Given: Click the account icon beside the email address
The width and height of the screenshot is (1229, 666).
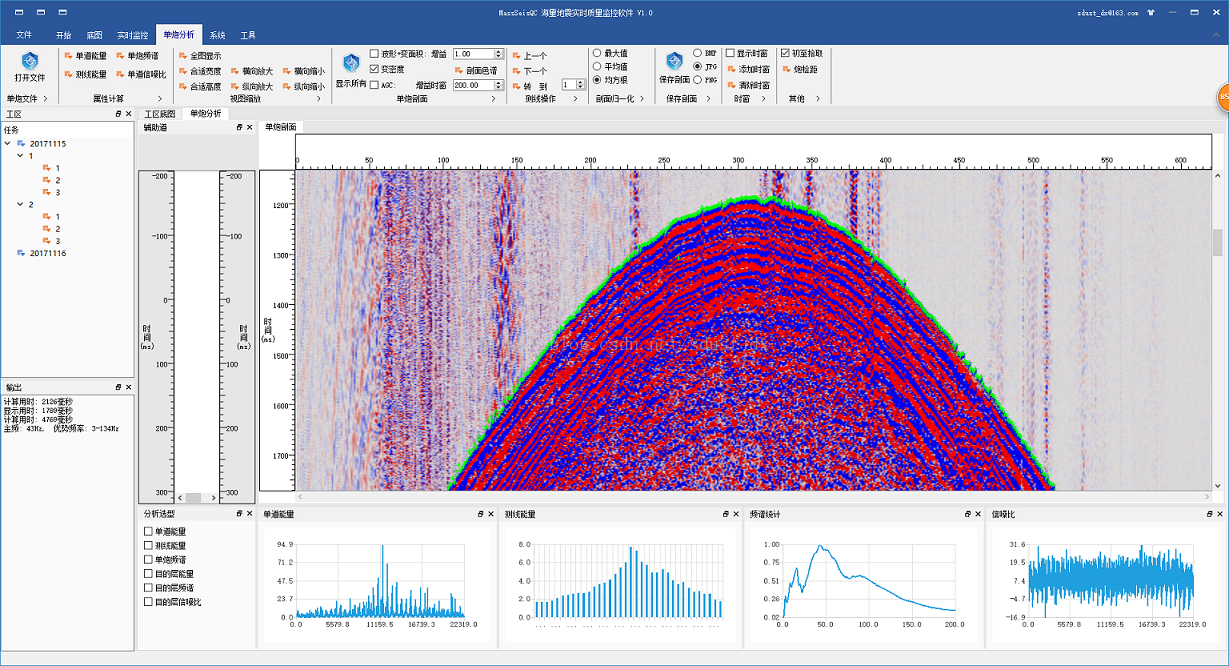Looking at the screenshot, I should tap(1152, 13).
